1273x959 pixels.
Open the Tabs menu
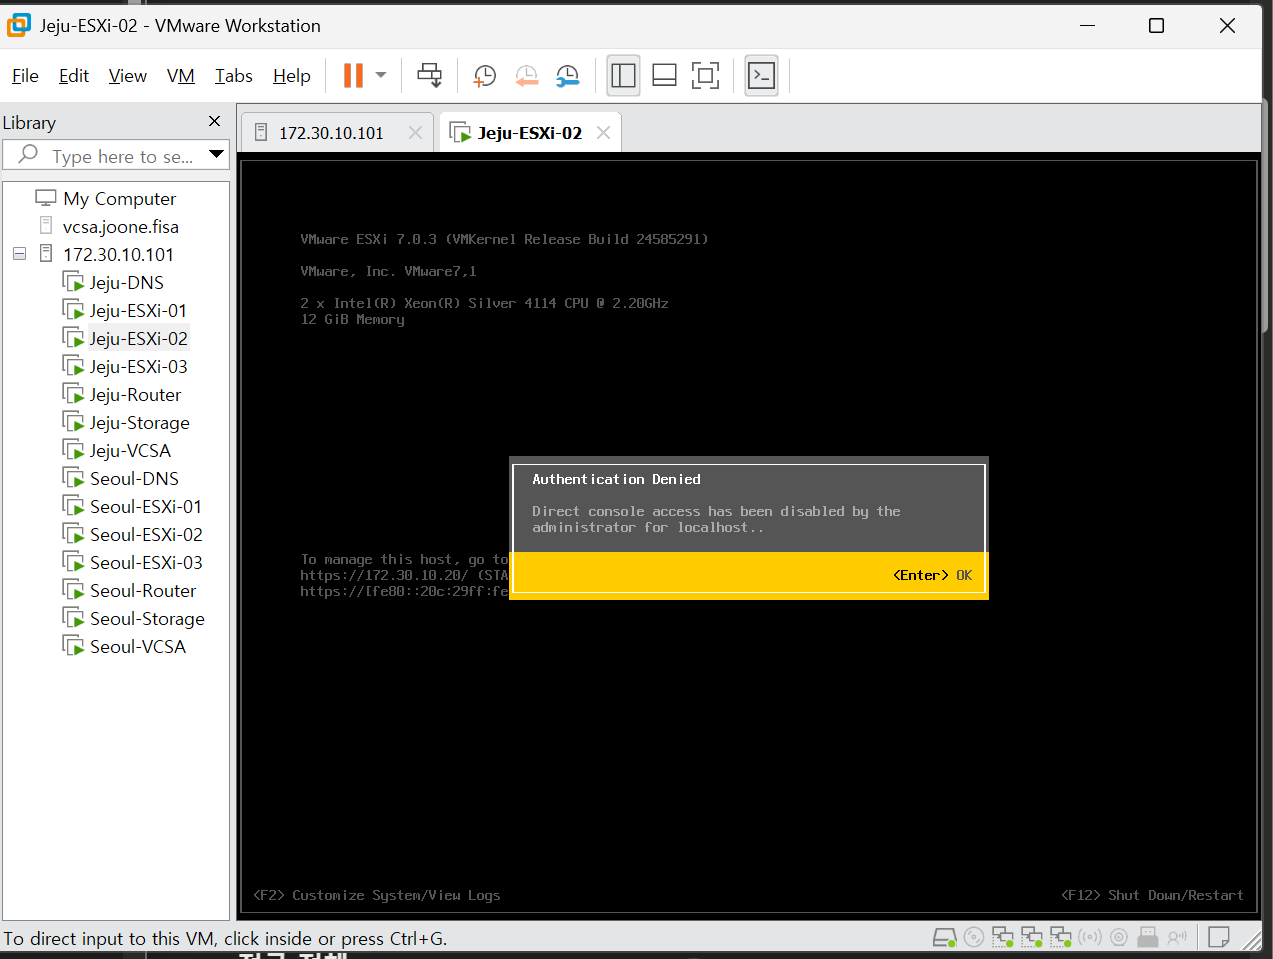(234, 76)
